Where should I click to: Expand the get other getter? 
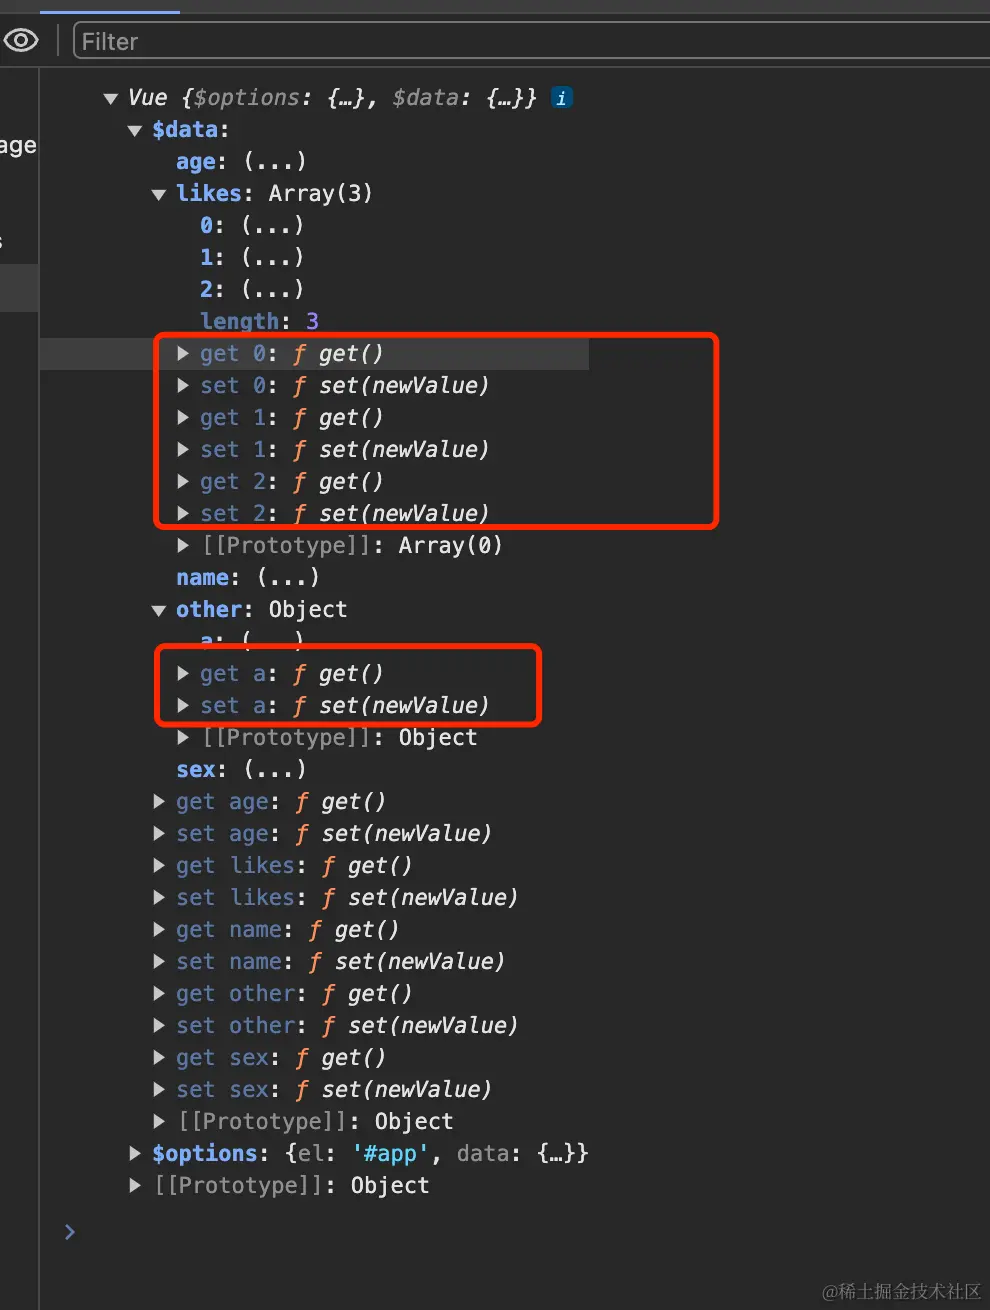159,994
